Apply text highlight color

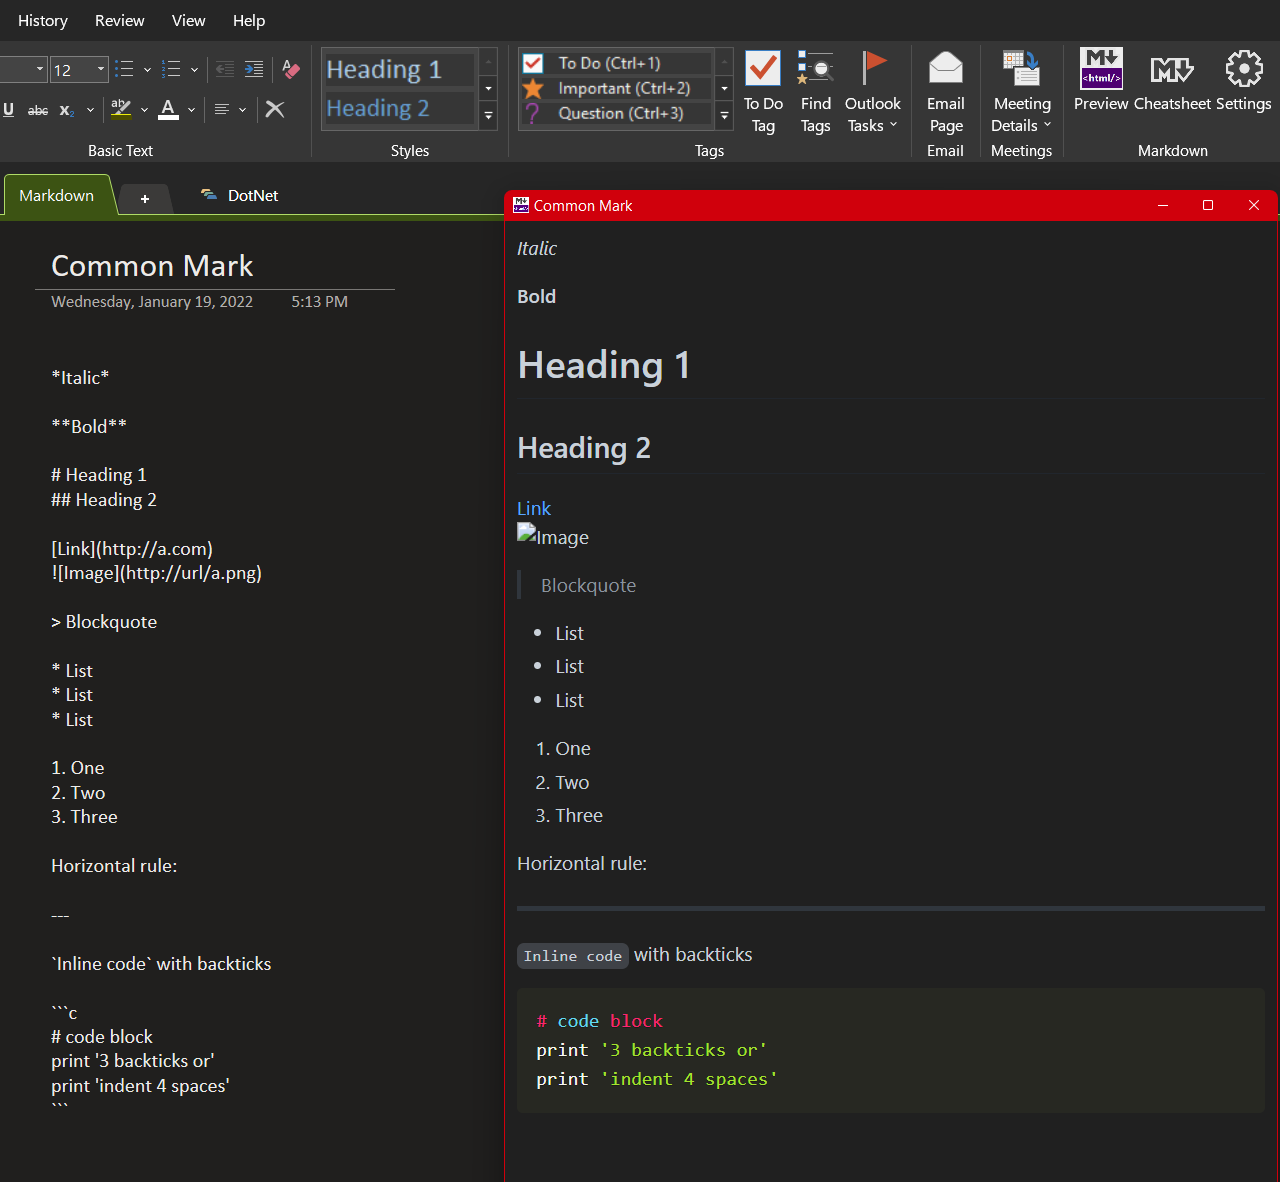[x=121, y=110]
